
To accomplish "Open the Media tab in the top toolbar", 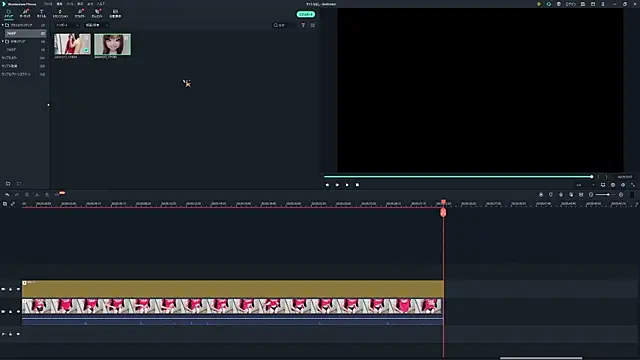I will click(9, 13).
